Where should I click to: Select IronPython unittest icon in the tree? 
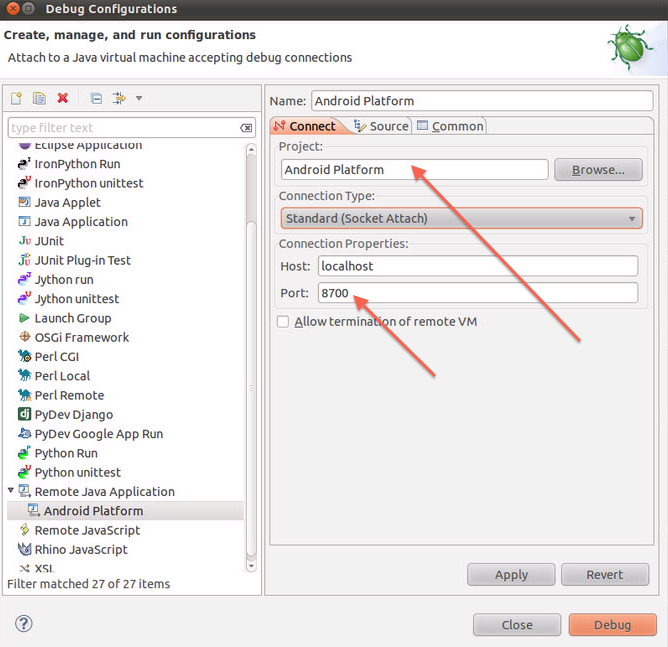click(24, 183)
